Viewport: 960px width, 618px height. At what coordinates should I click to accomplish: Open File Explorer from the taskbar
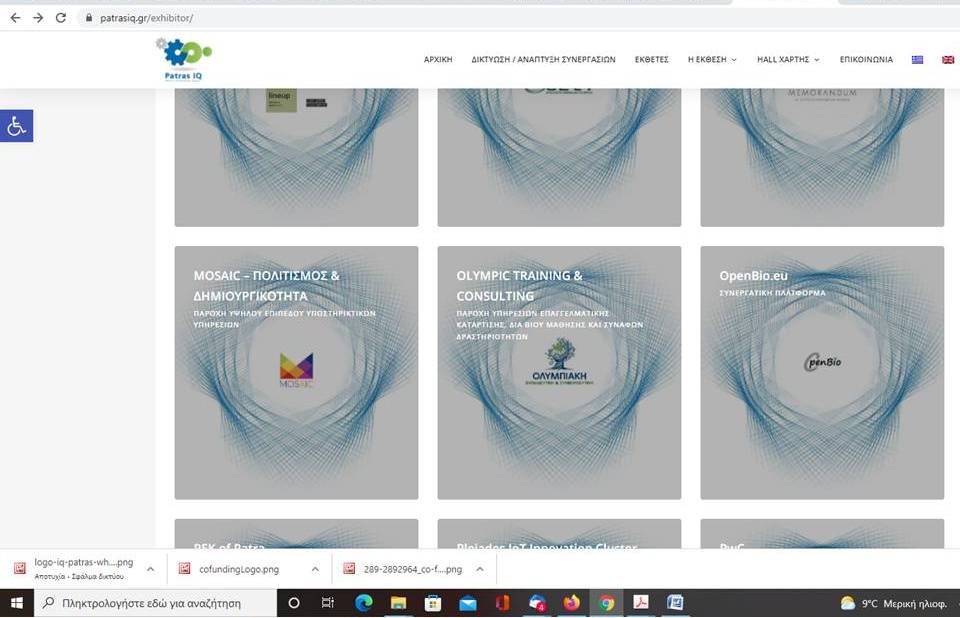point(399,603)
